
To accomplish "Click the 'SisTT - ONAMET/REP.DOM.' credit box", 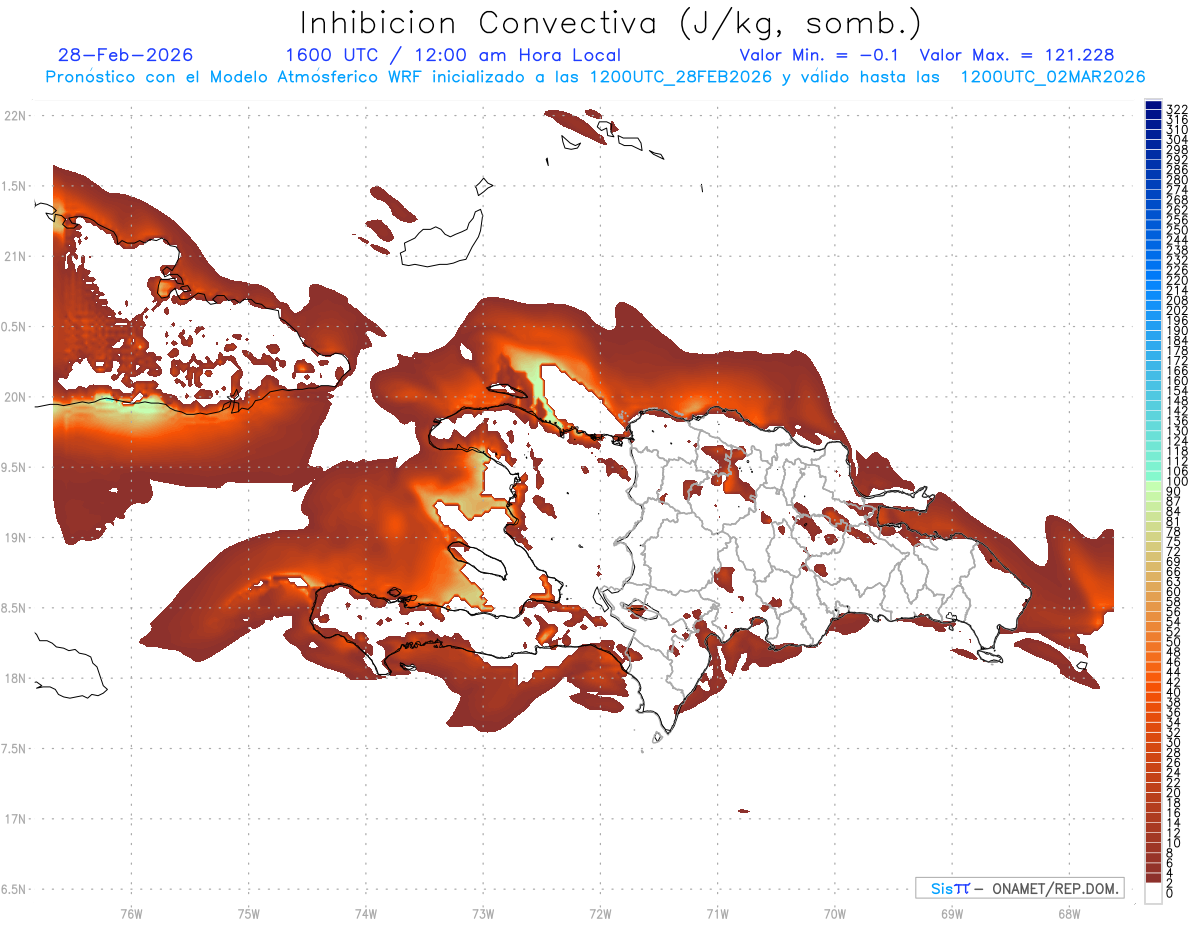I will pyautogui.click(x=1019, y=888).
